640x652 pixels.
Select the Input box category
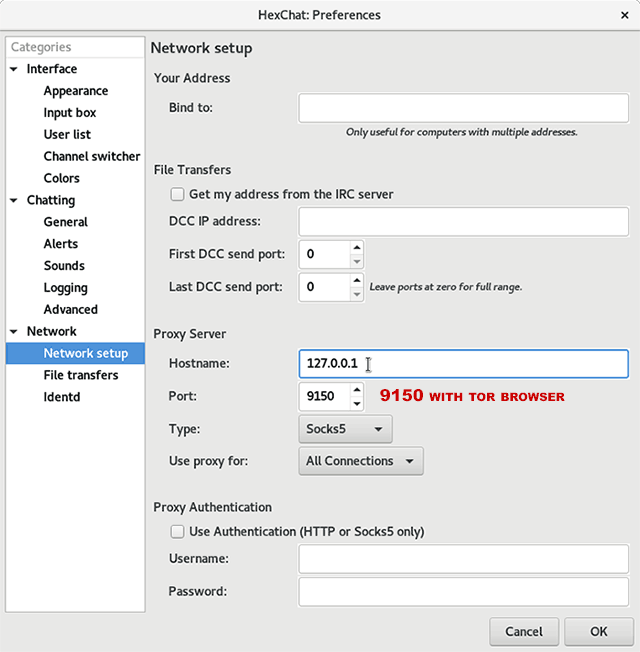tap(70, 113)
